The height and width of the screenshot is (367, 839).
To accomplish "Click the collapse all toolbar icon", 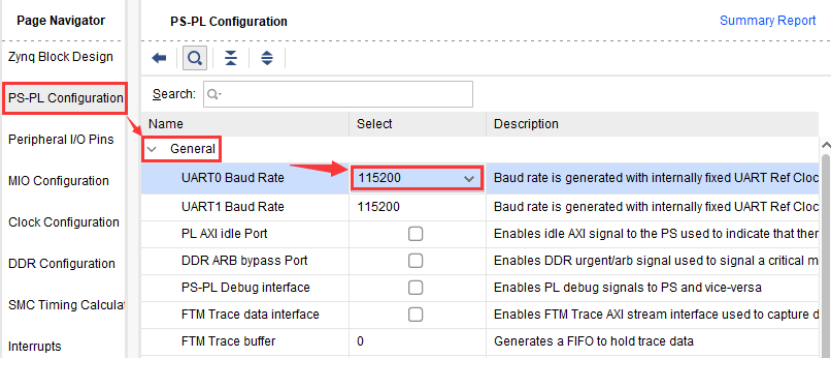I will coord(231,58).
